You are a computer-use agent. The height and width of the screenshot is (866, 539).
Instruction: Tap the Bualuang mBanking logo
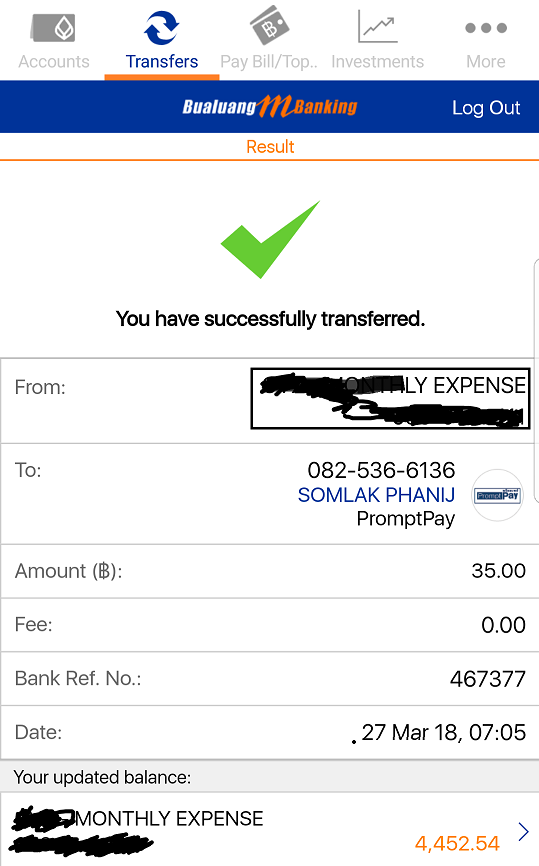pyautogui.click(x=270, y=106)
